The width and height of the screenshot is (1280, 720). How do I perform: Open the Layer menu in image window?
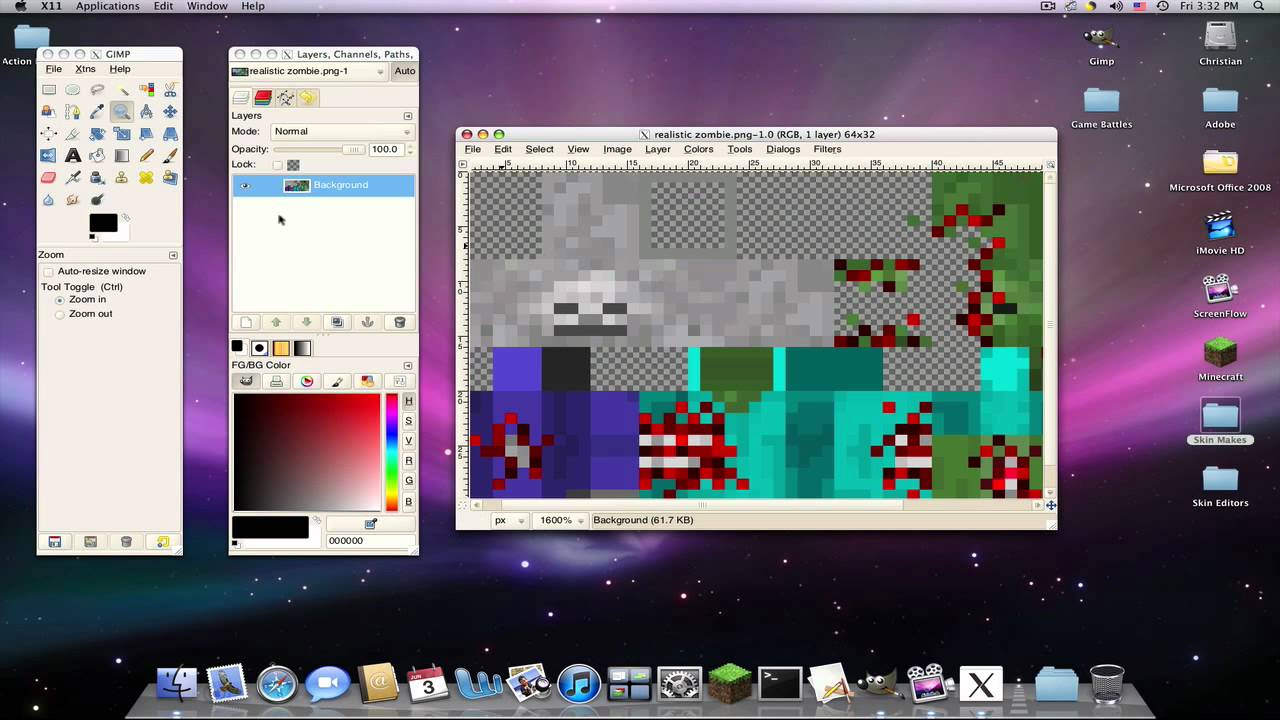(x=657, y=149)
